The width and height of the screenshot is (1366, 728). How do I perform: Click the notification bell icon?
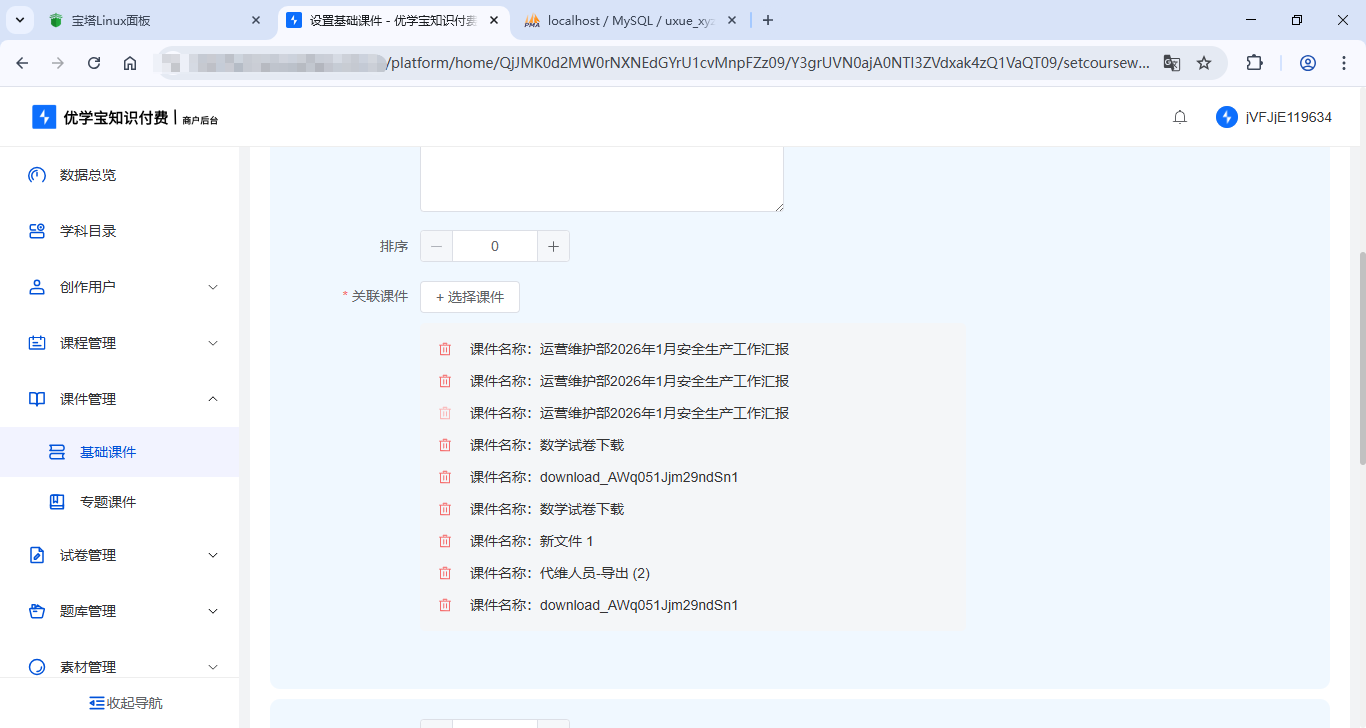(1179, 117)
